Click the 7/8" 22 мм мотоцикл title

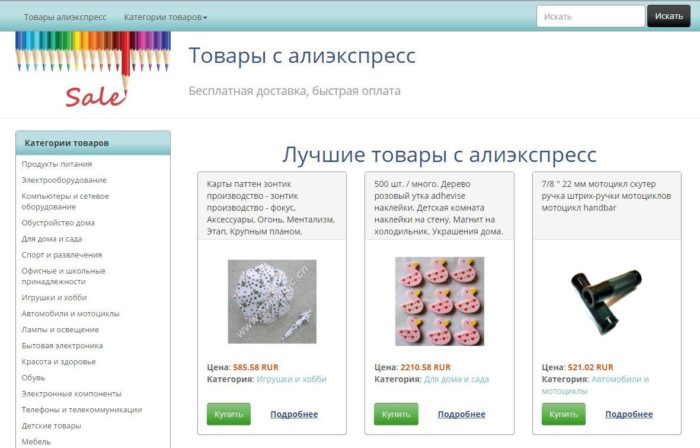(x=606, y=196)
